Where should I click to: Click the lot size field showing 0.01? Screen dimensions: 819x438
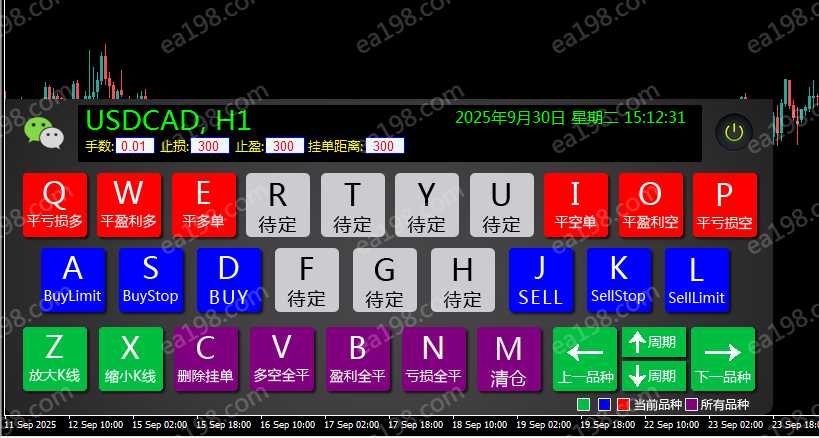135,146
